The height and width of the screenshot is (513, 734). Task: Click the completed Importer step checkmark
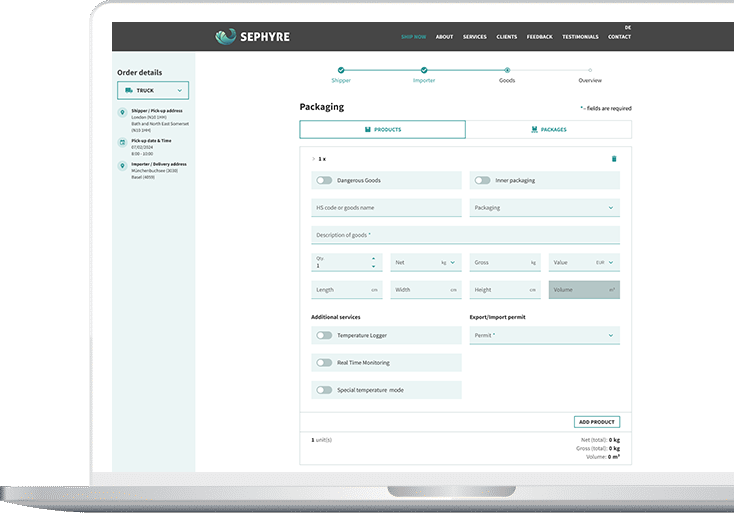(x=424, y=70)
